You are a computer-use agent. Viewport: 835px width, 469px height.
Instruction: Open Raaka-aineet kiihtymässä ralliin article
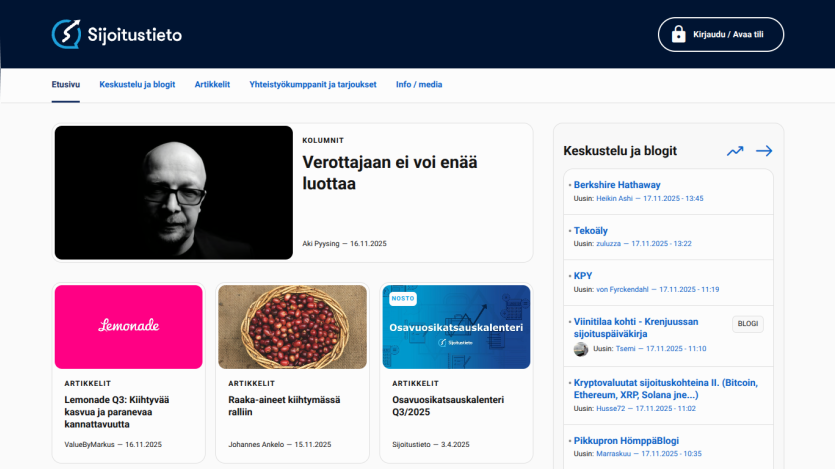pos(284,406)
